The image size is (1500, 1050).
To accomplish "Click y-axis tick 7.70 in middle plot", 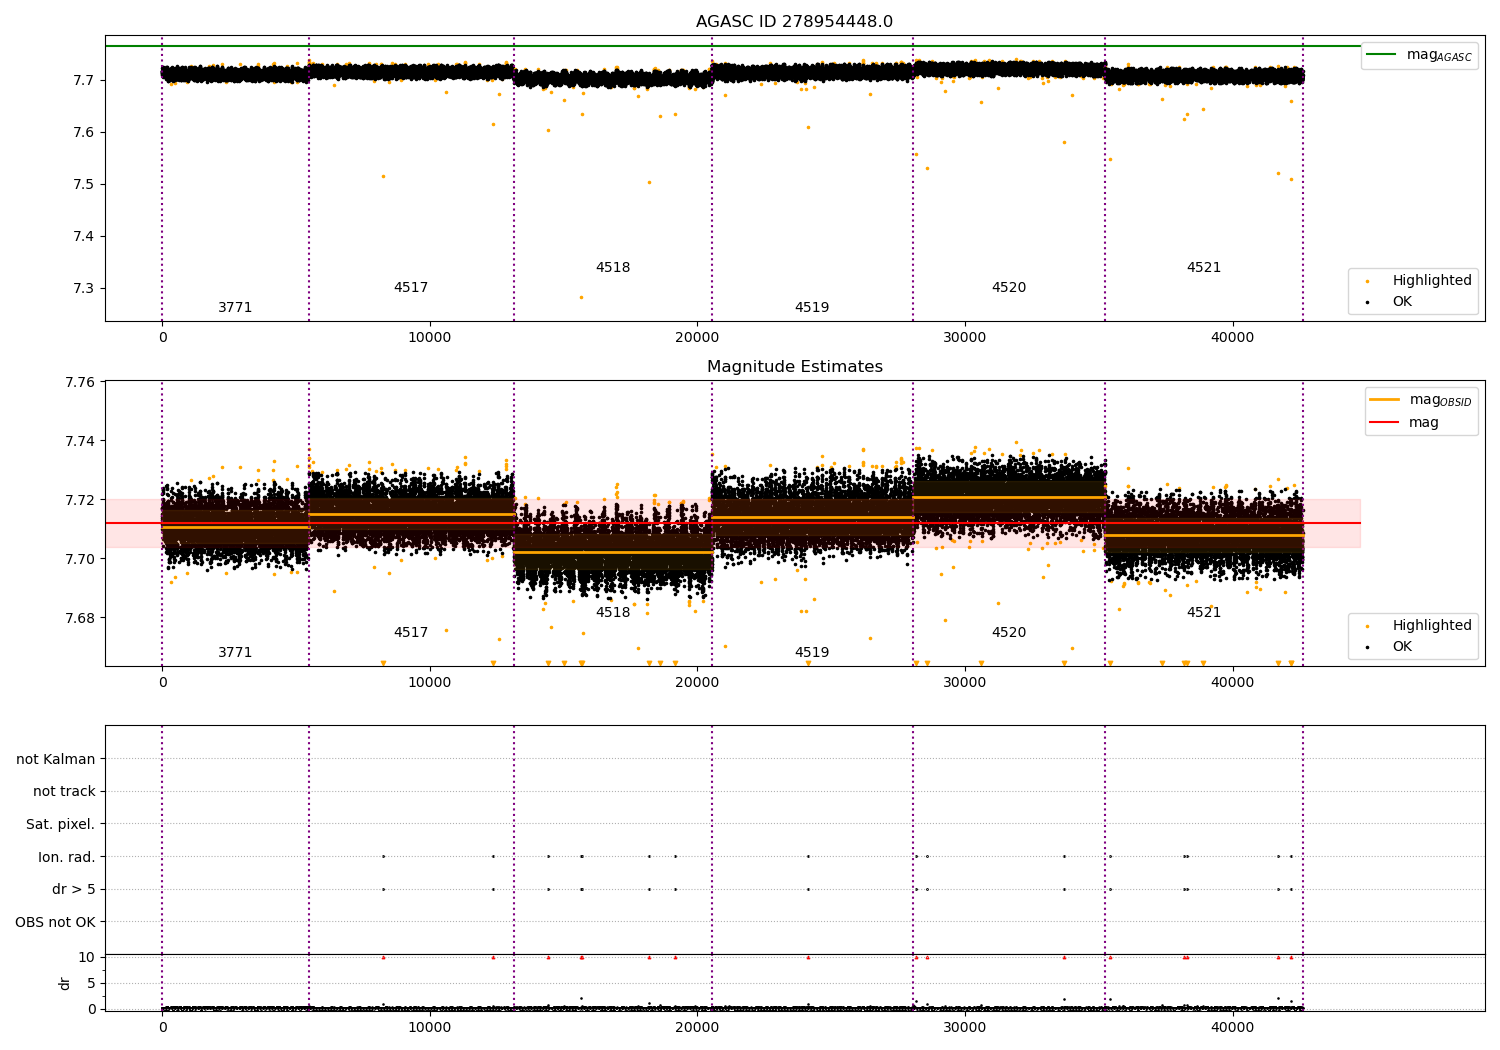I will coord(80,558).
